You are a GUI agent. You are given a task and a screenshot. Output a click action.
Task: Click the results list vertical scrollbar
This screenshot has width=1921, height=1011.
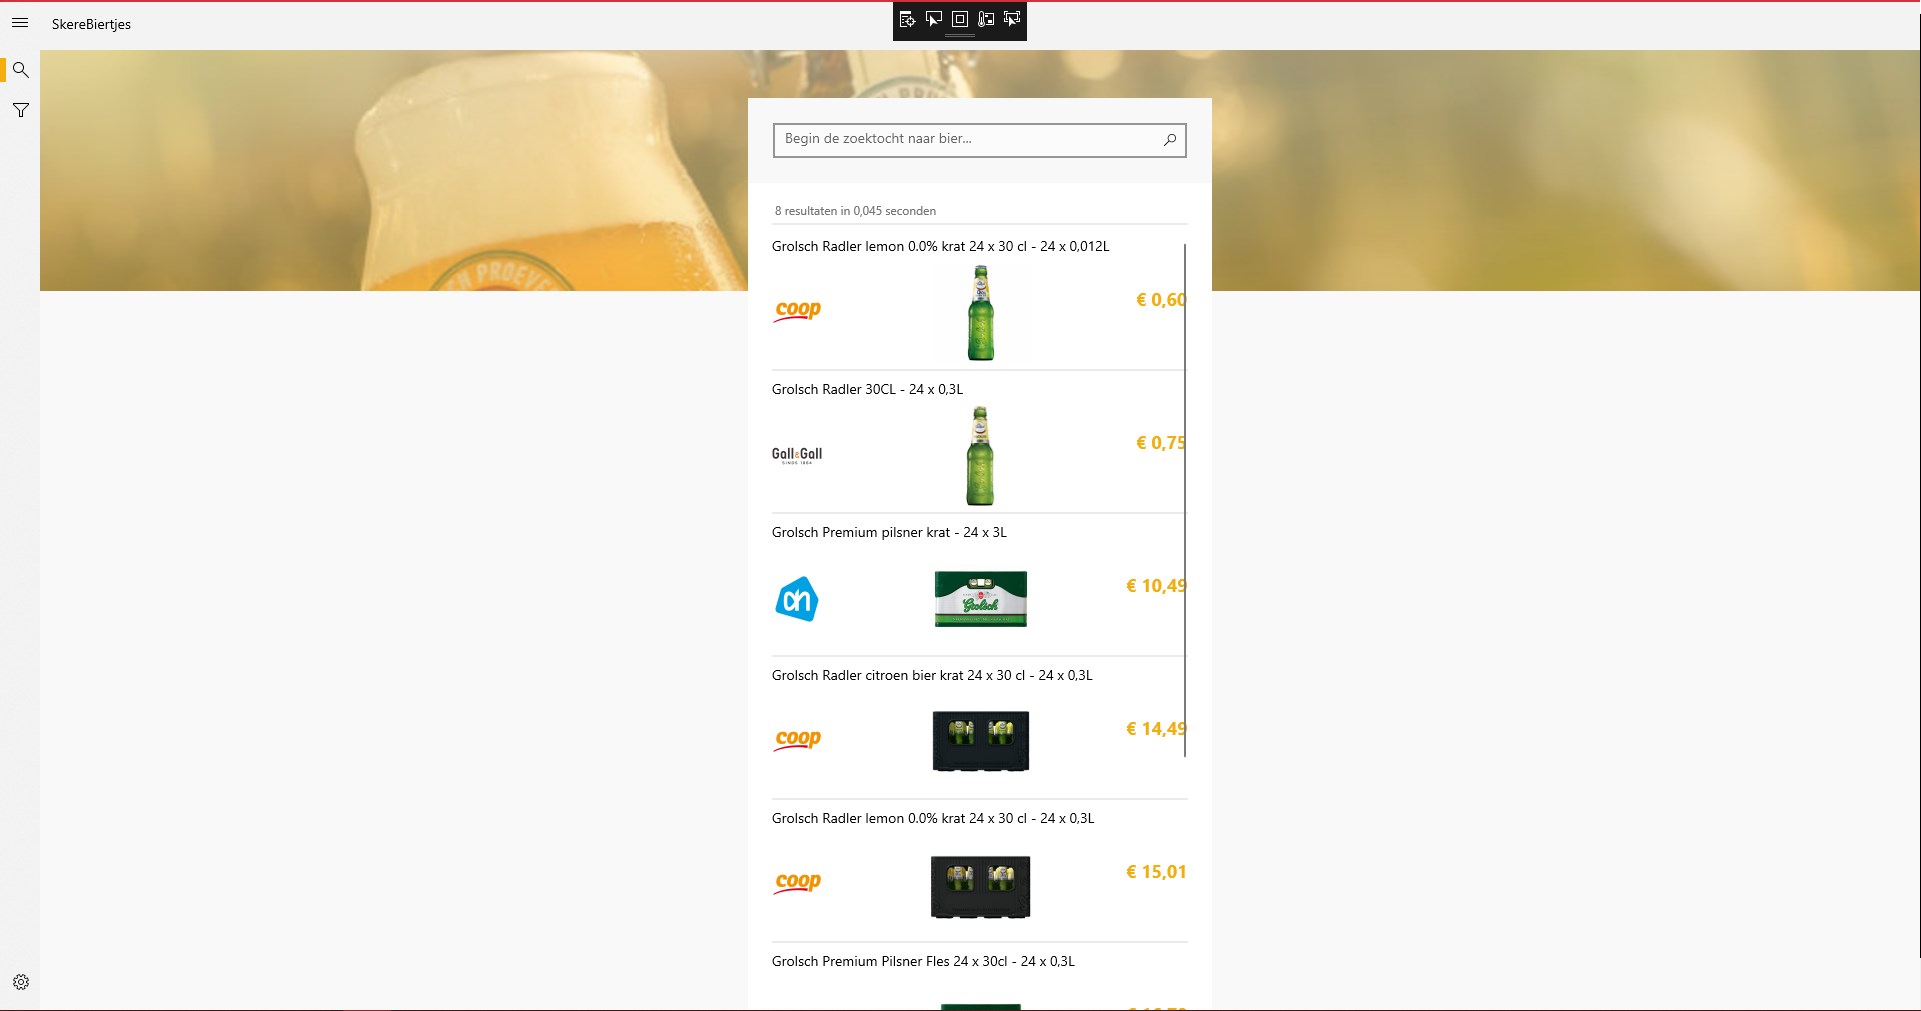[x=1185, y=500]
